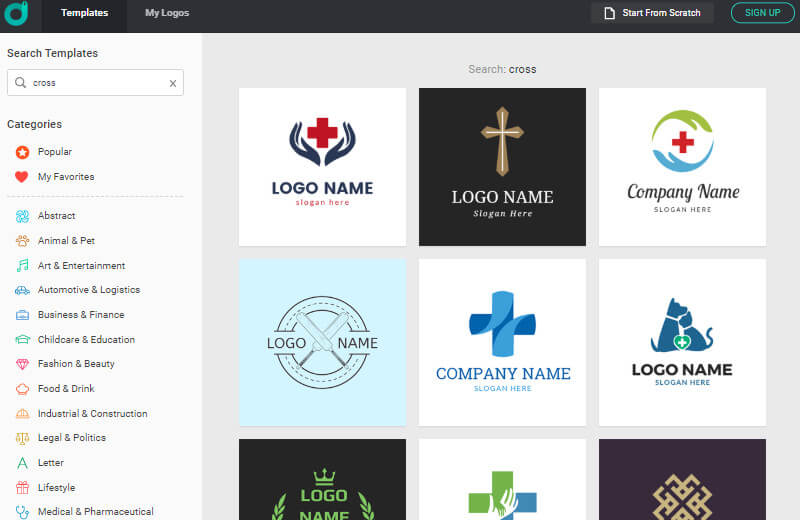Click the SIGN UP button
The width and height of the screenshot is (800, 520).
point(762,13)
